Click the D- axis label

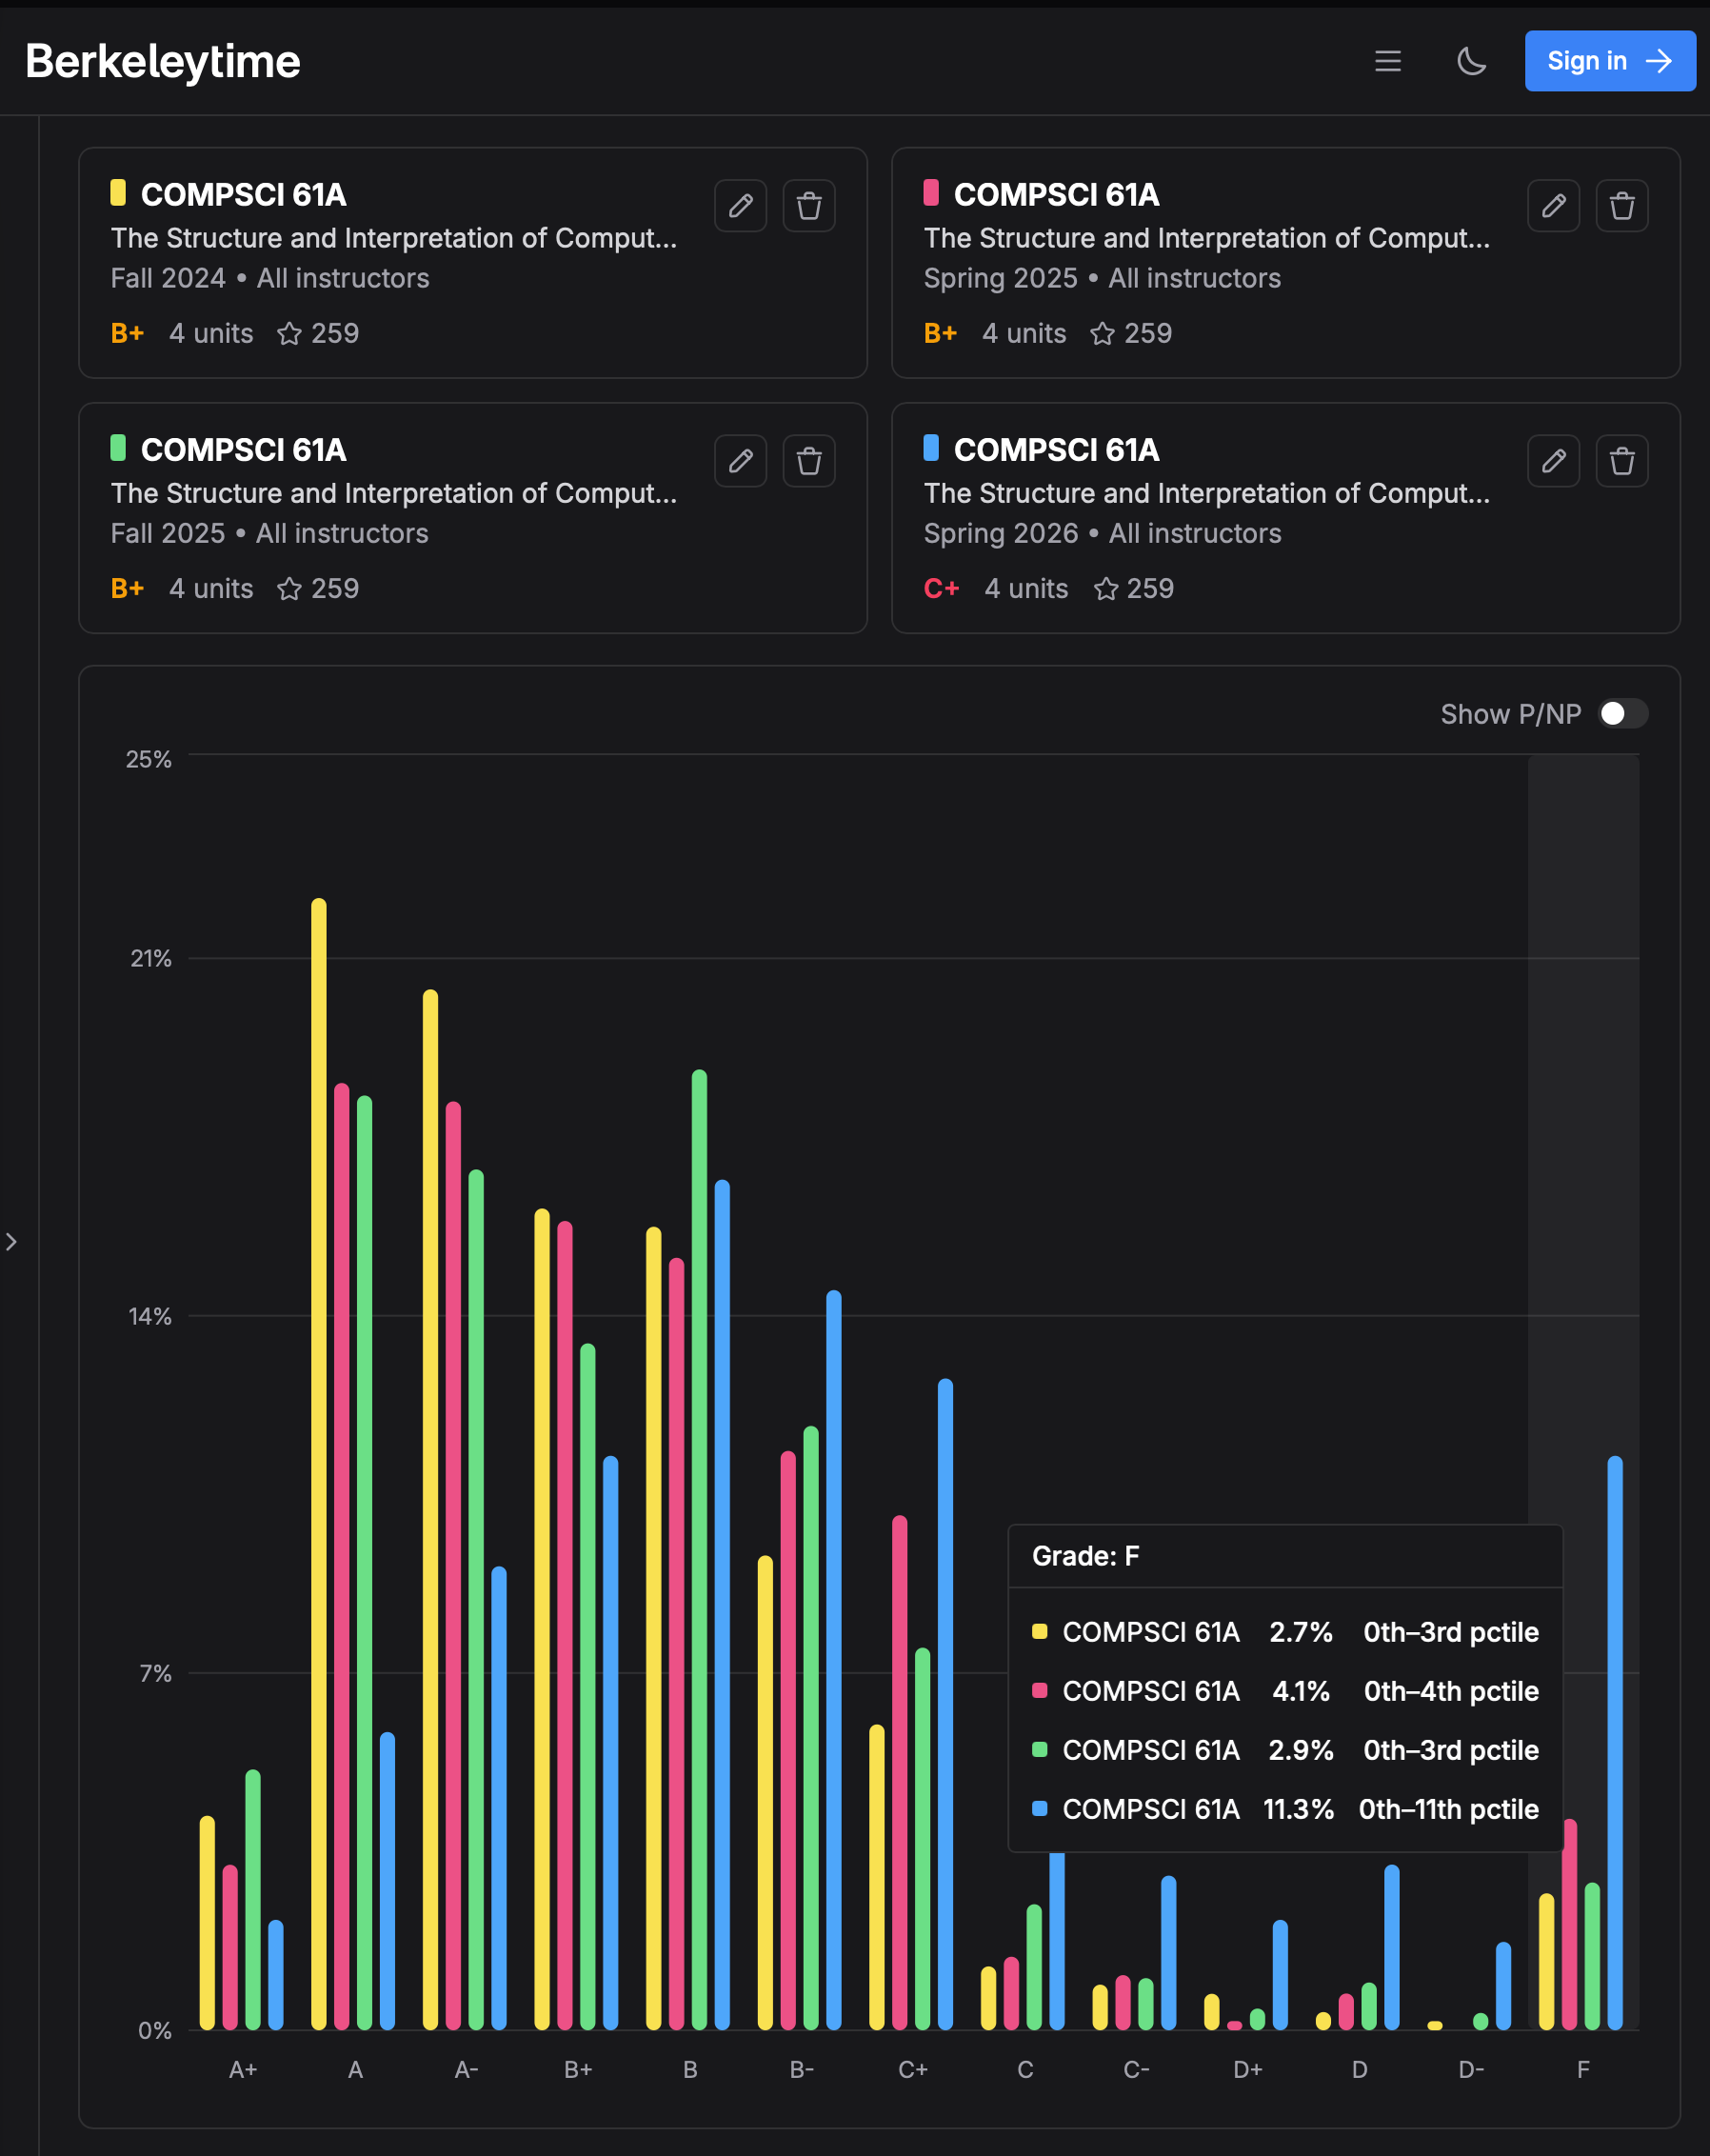tap(1471, 2069)
